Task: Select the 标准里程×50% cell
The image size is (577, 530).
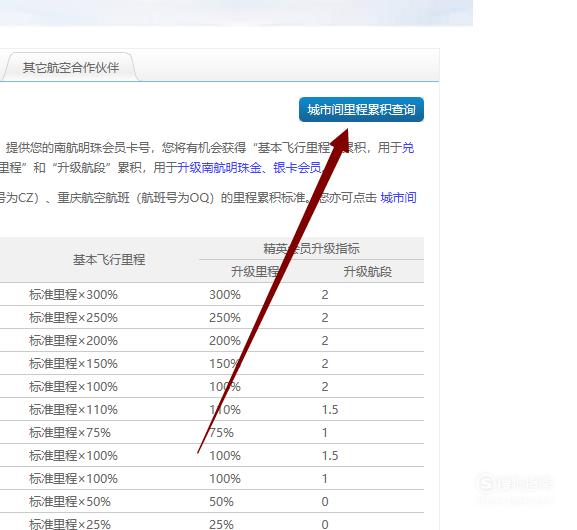Action: tap(70, 502)
